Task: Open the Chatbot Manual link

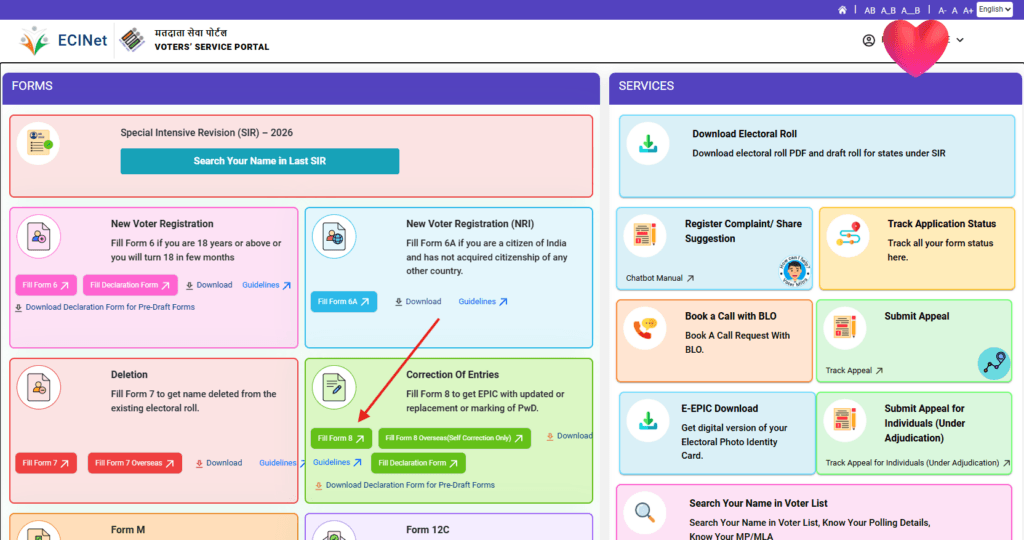Action: click(x=660, y=278)
